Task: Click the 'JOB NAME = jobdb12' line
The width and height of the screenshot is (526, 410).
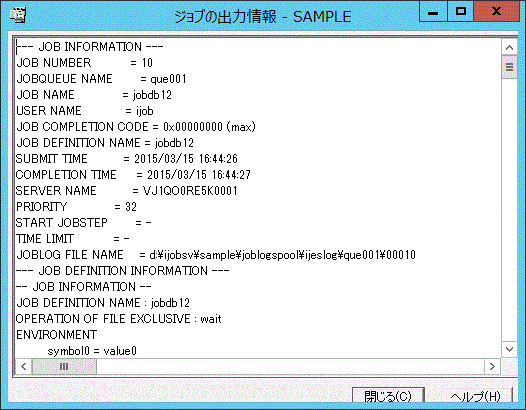Action: [x=94, y=95]
